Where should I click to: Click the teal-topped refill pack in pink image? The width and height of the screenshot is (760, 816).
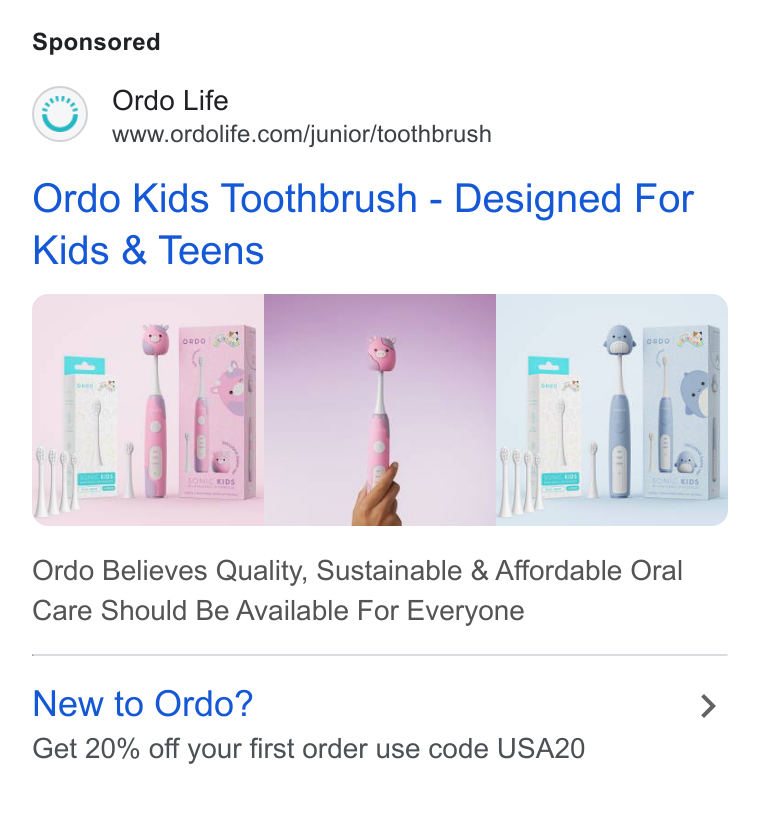[91, 427]
